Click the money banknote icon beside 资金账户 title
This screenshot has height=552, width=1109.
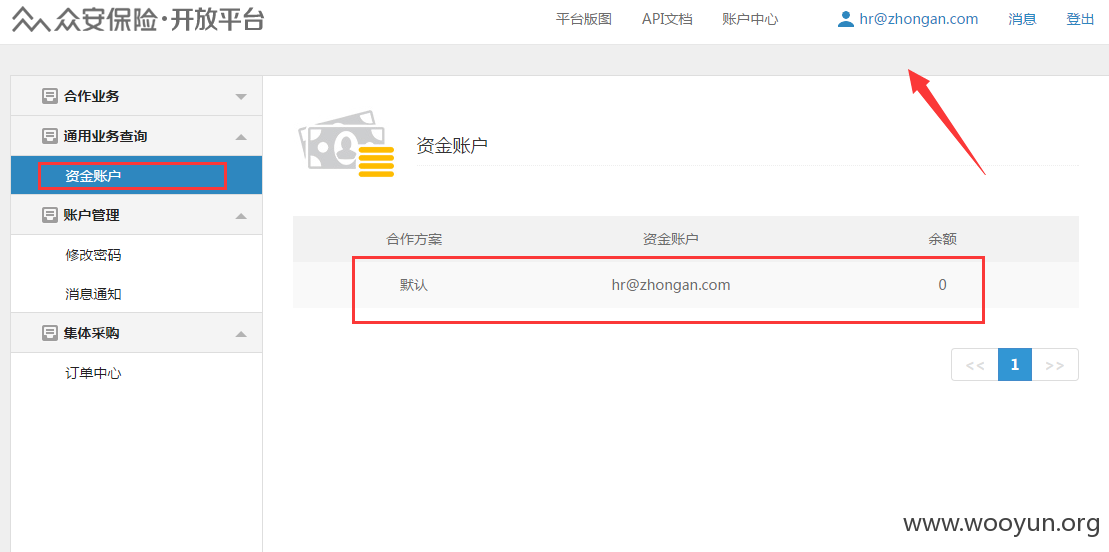[345, 144]
